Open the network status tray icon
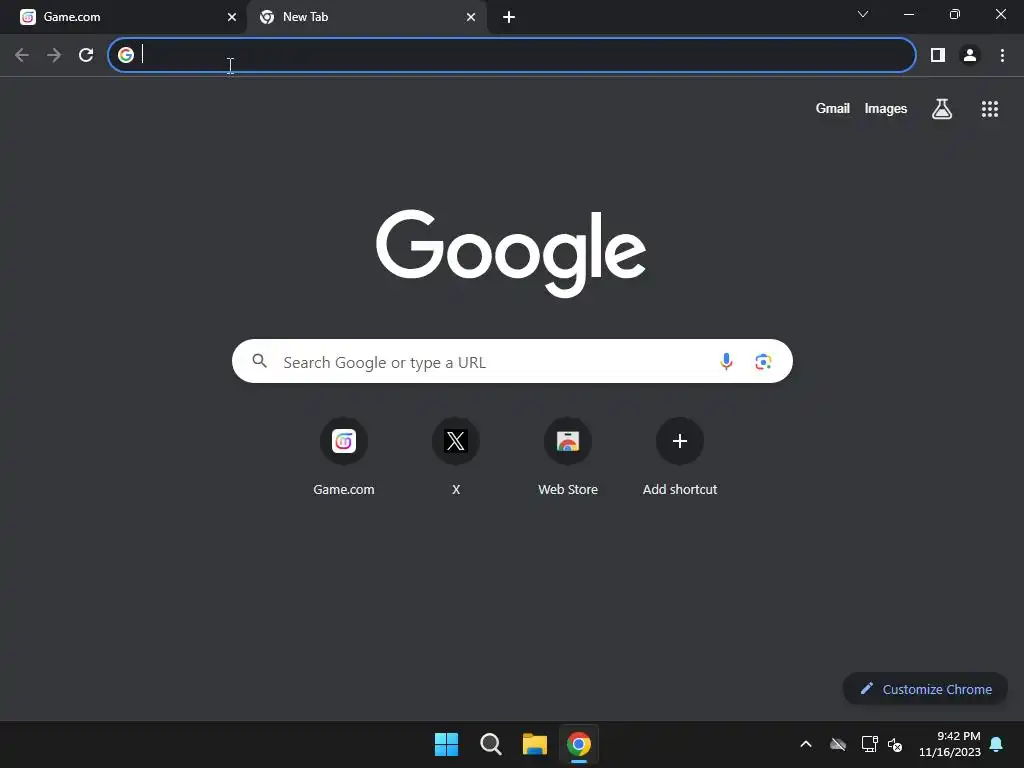 pos(869,744)
